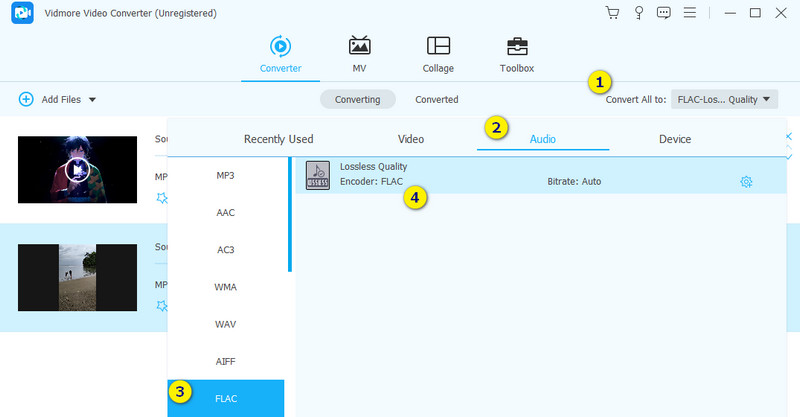Open the Toolbox tab
This screenshot has height=417, width=800.
(x=517, y=54)
